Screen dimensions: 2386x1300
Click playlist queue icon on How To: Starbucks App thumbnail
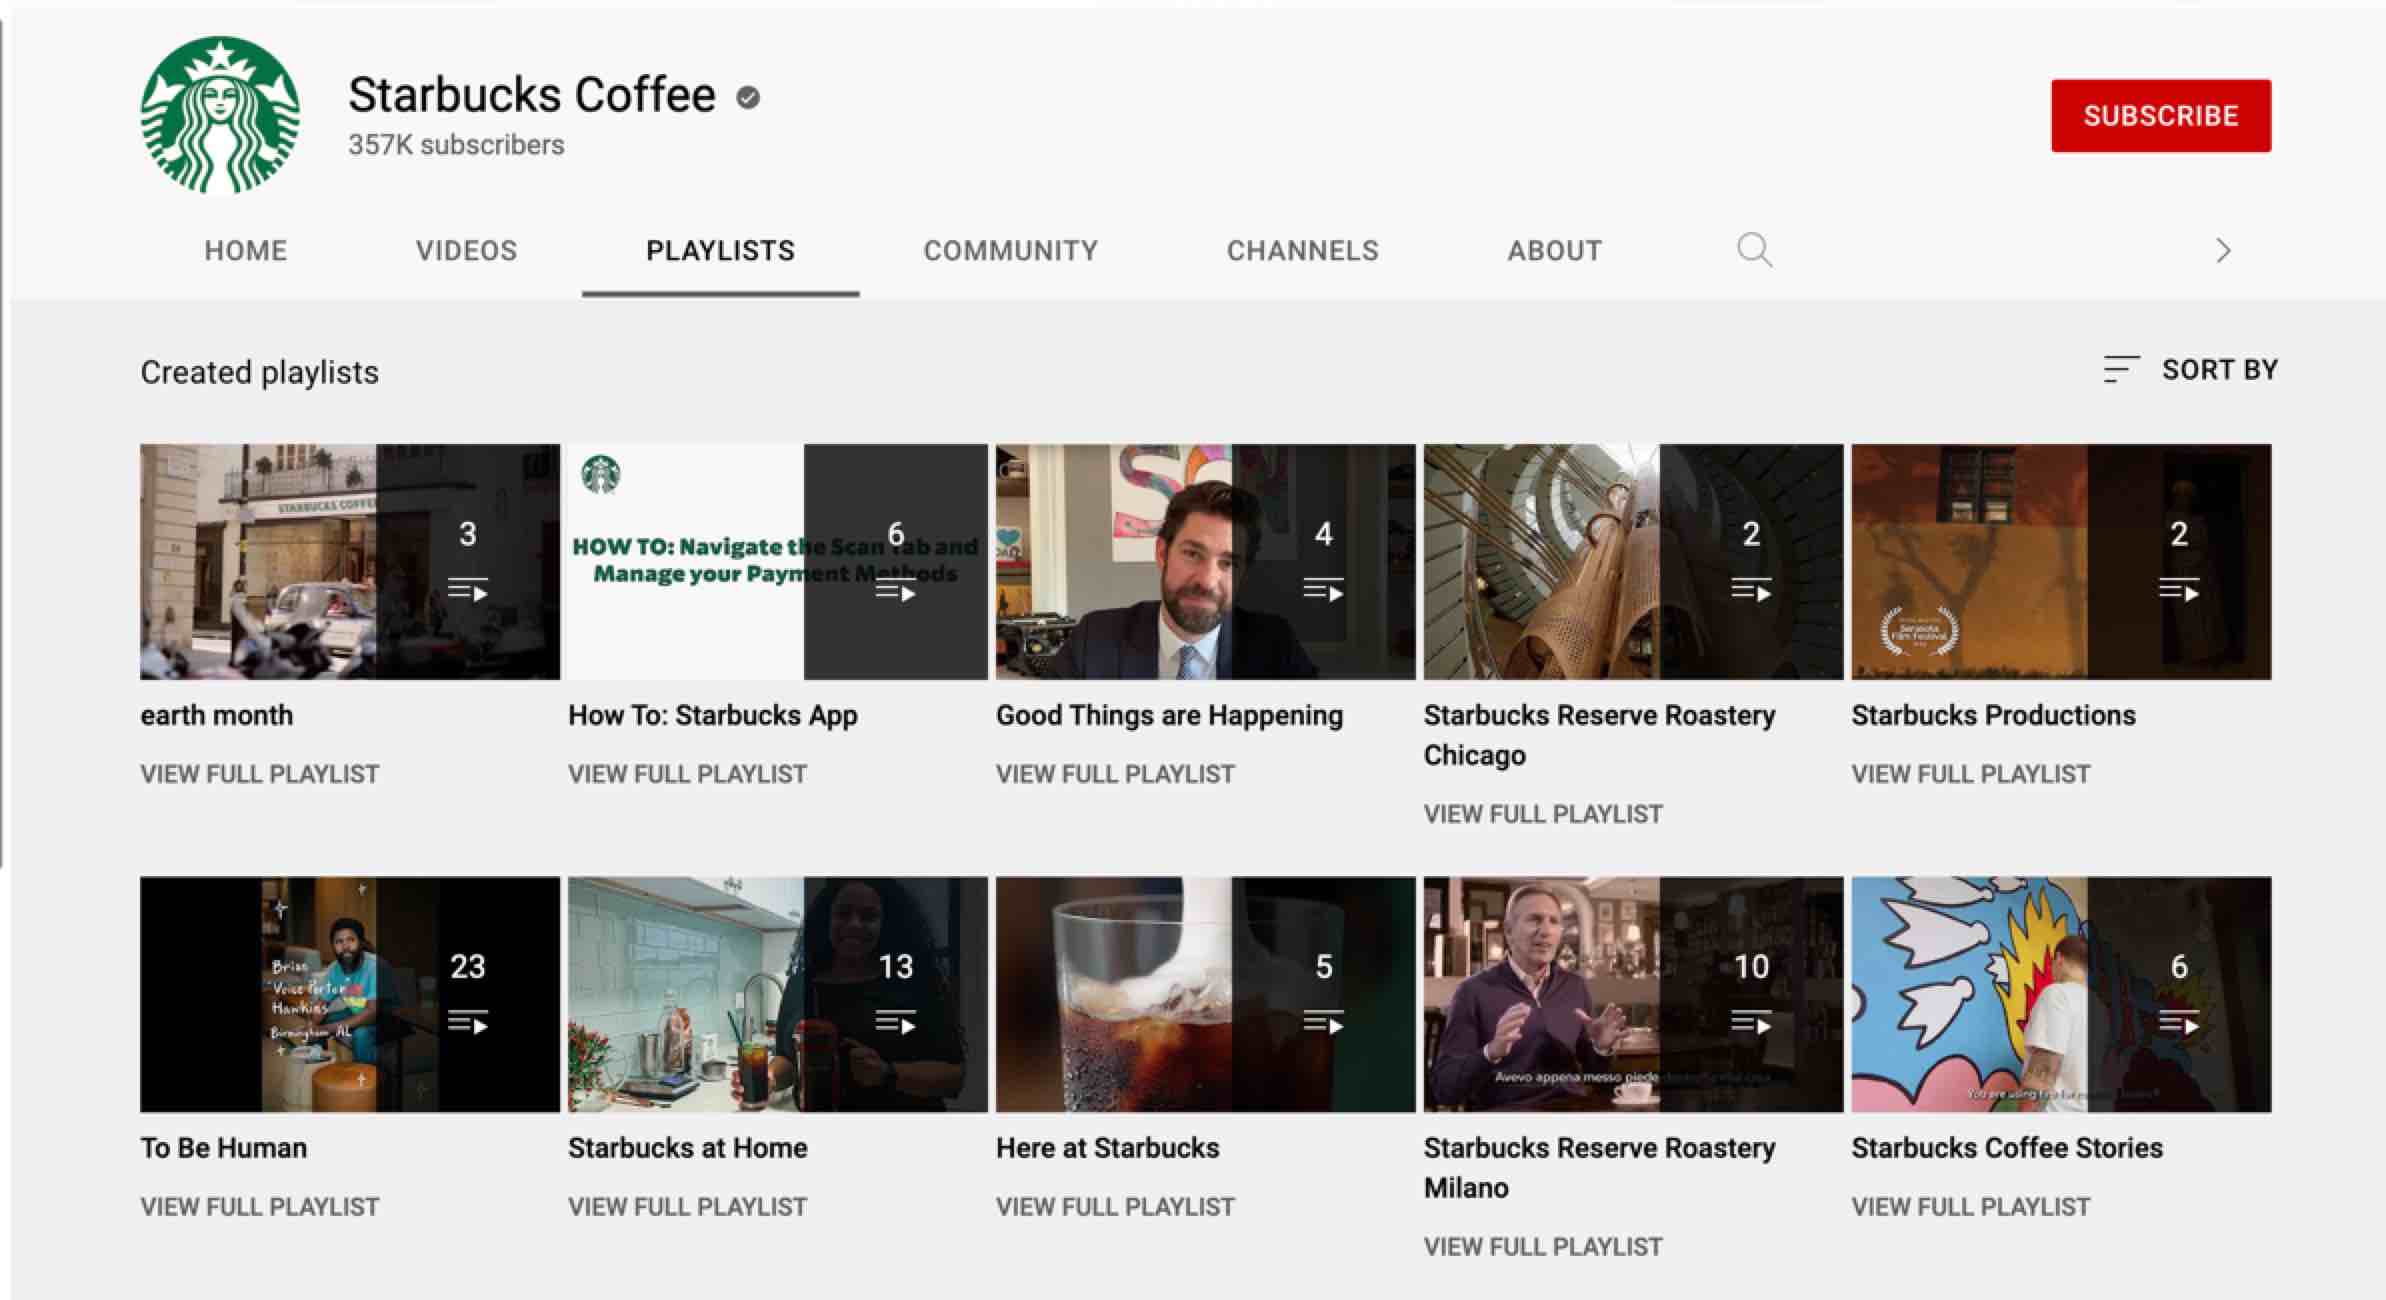pyautogui.click(x=895, y=590)
